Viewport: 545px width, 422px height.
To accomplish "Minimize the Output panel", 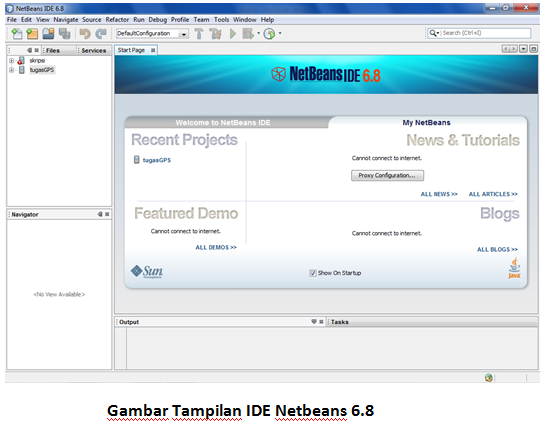I will 314,322.
